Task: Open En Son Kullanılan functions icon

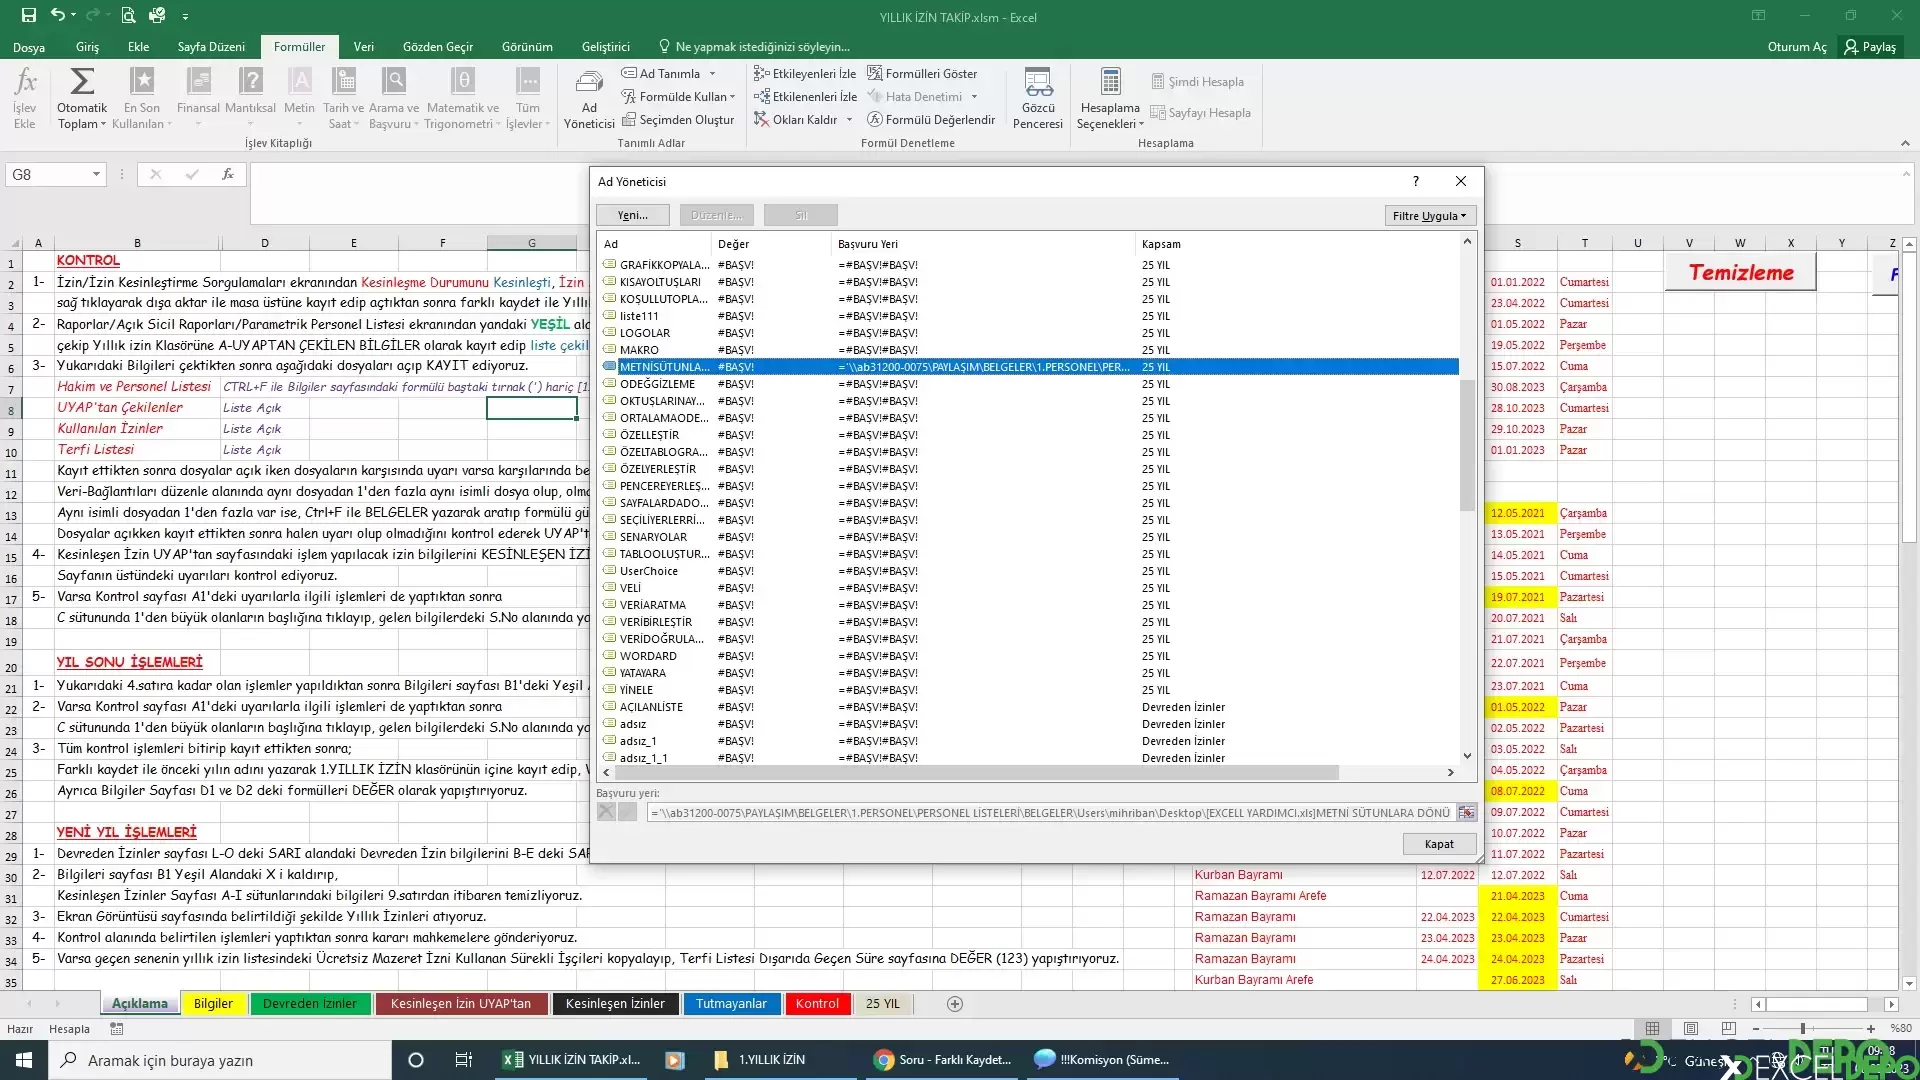Action: (142, 82)
